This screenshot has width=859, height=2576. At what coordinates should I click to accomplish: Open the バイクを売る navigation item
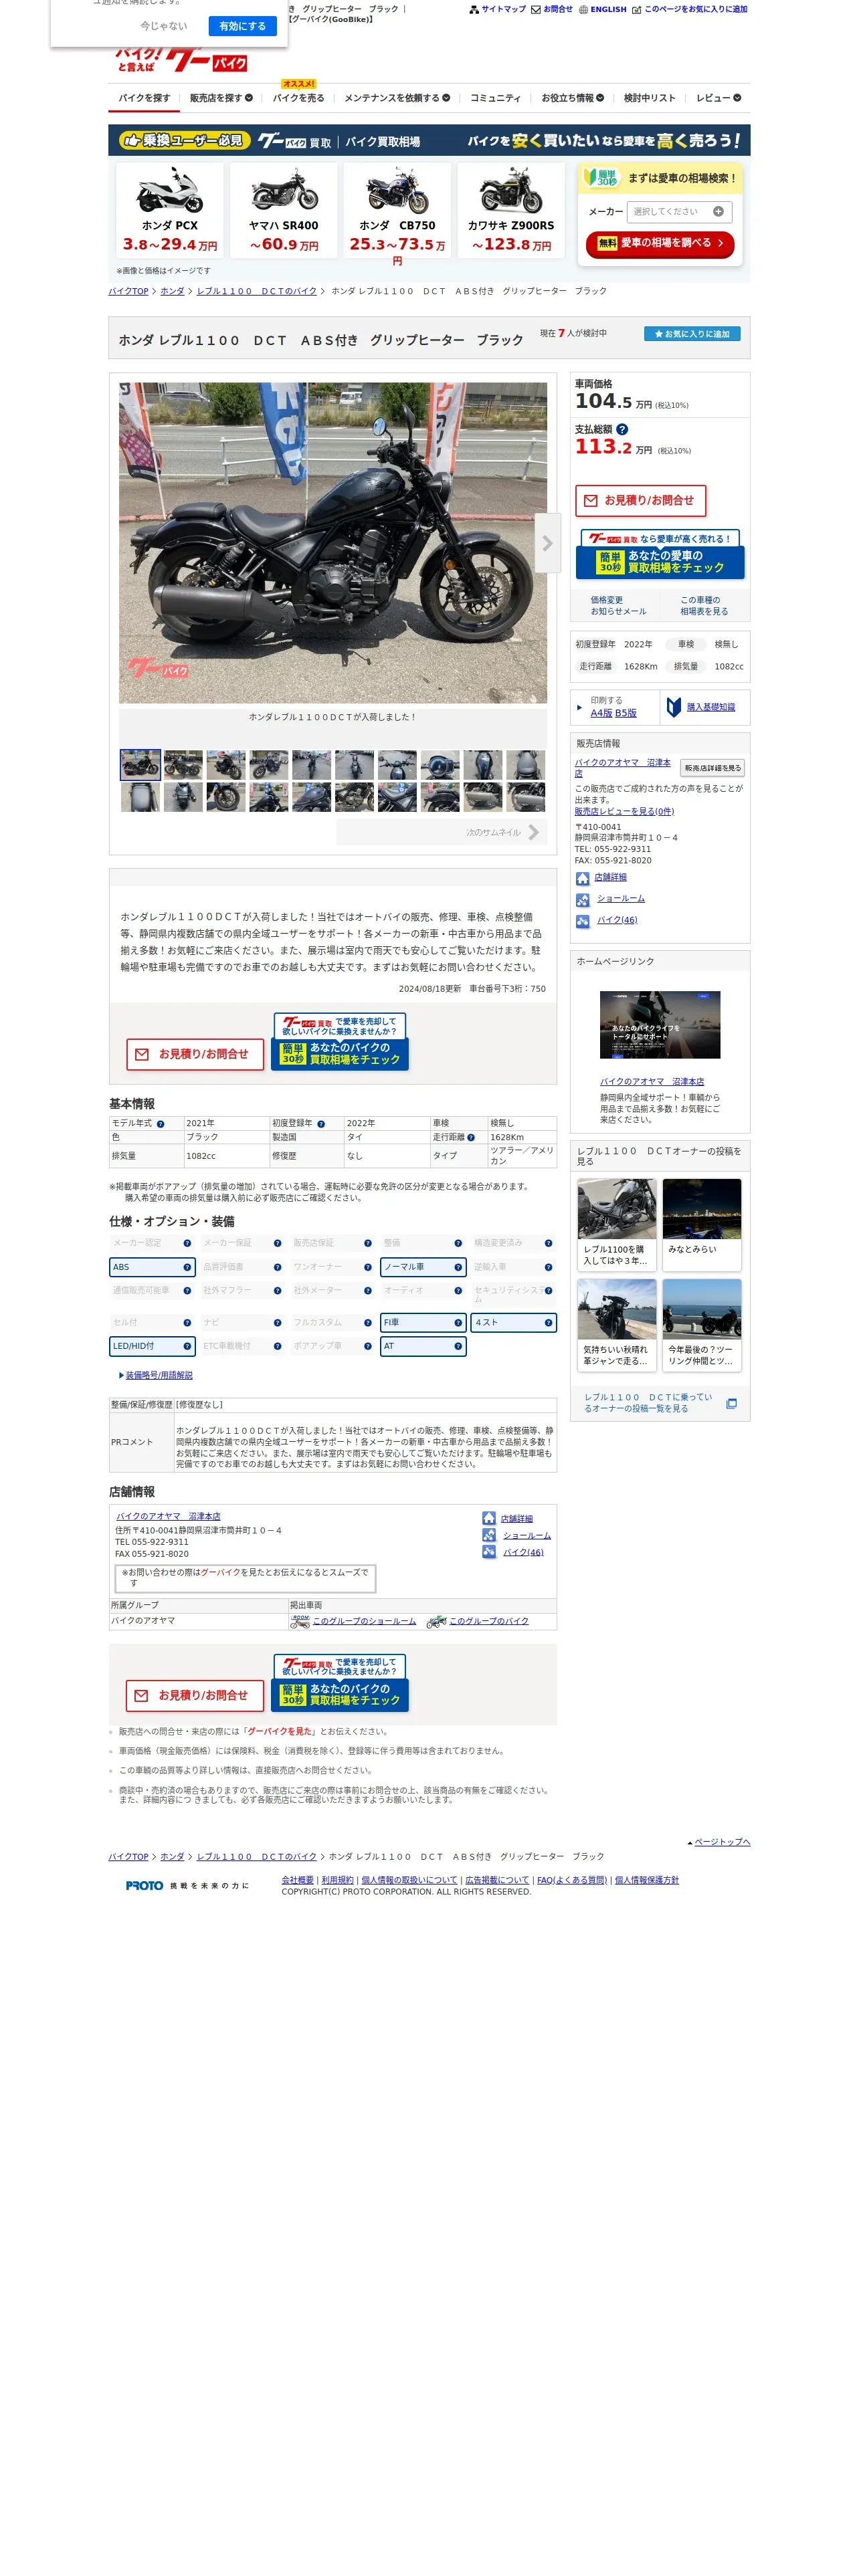(x=298, y=98)
